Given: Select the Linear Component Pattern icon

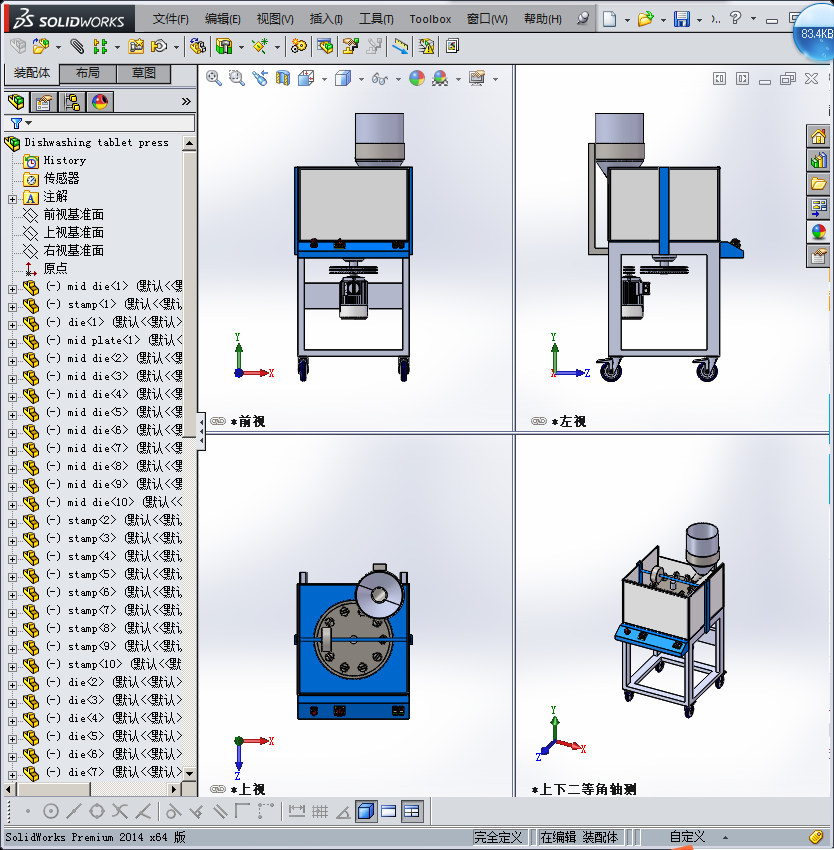Looking at the screenshot, I should coord(100,47).
